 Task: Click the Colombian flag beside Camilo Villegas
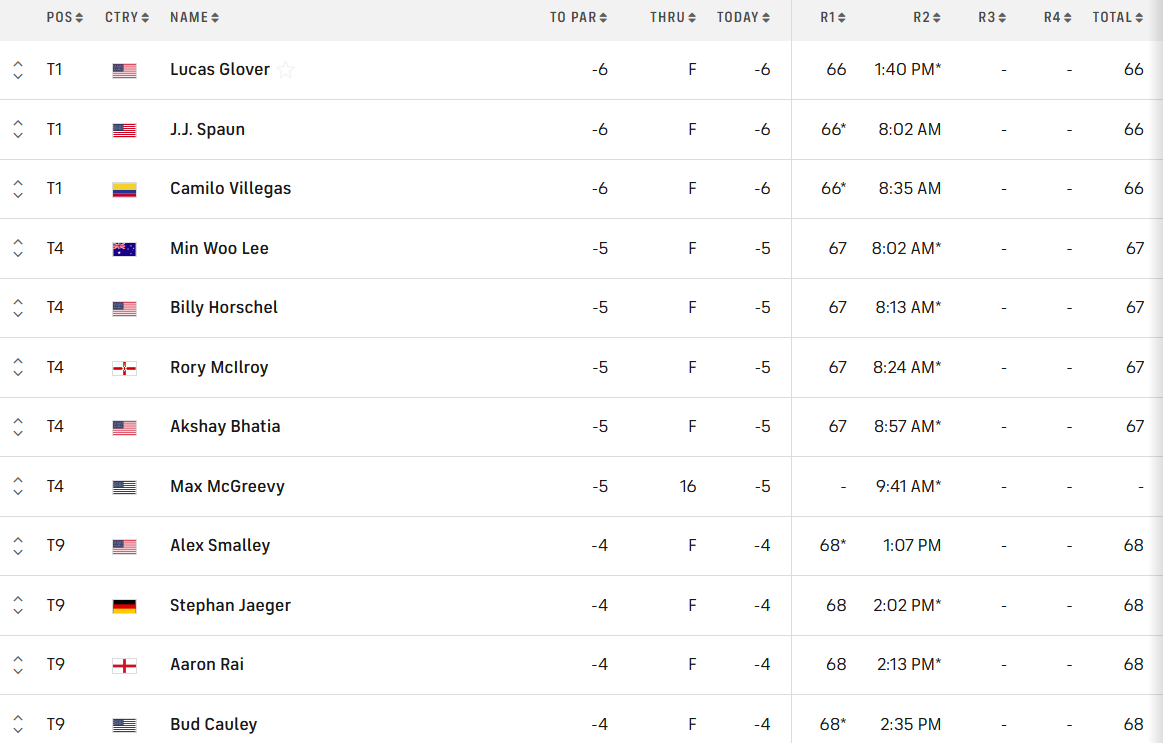(124, 189)
